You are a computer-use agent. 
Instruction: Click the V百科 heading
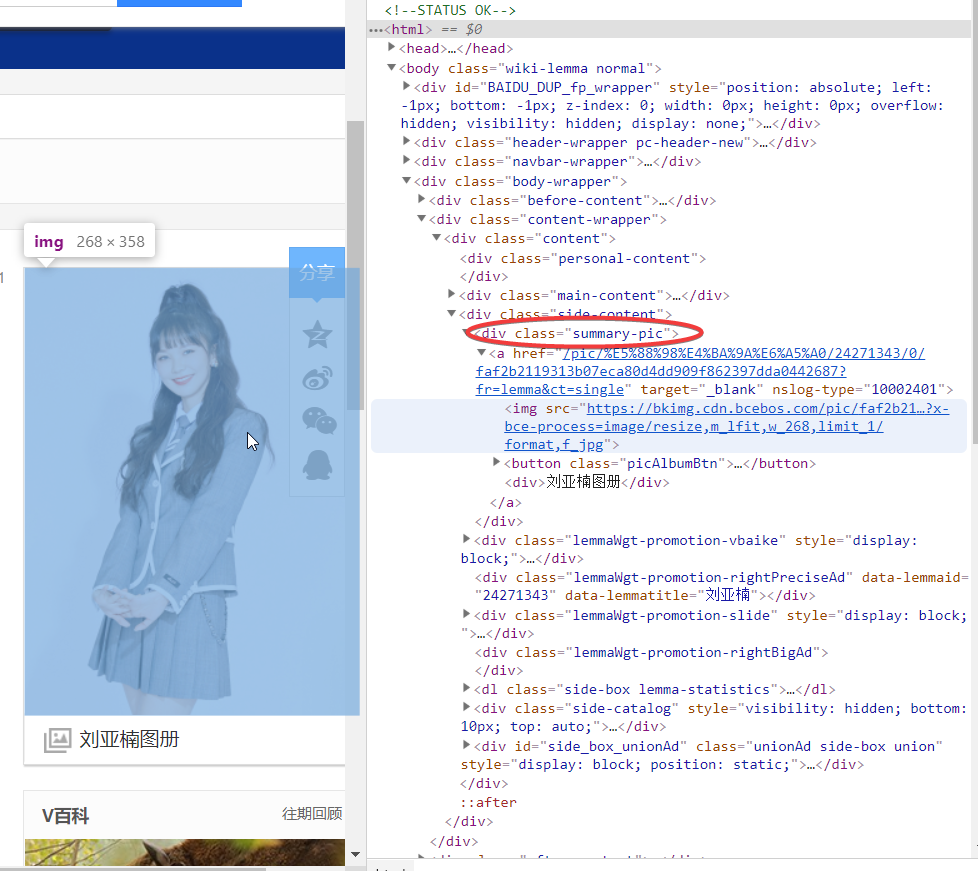65,815
